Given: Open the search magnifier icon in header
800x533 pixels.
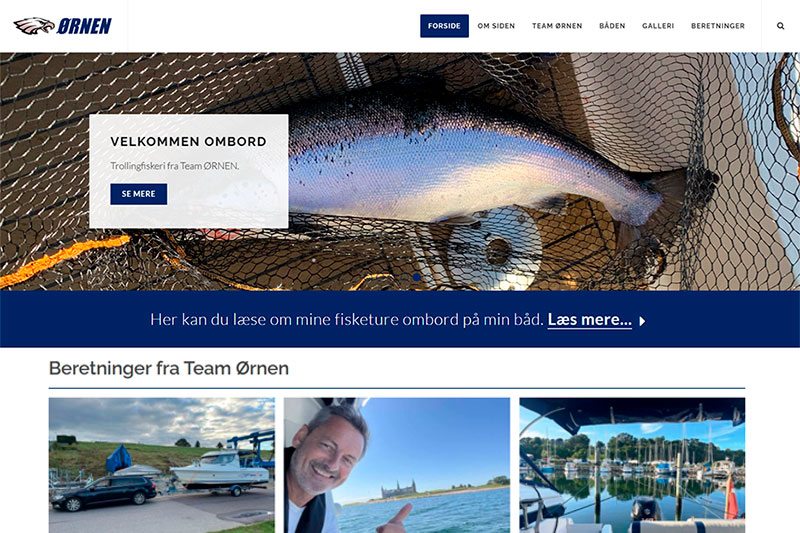Looking at the screenshot, I should pyautogui.click(x=780, y=26).
